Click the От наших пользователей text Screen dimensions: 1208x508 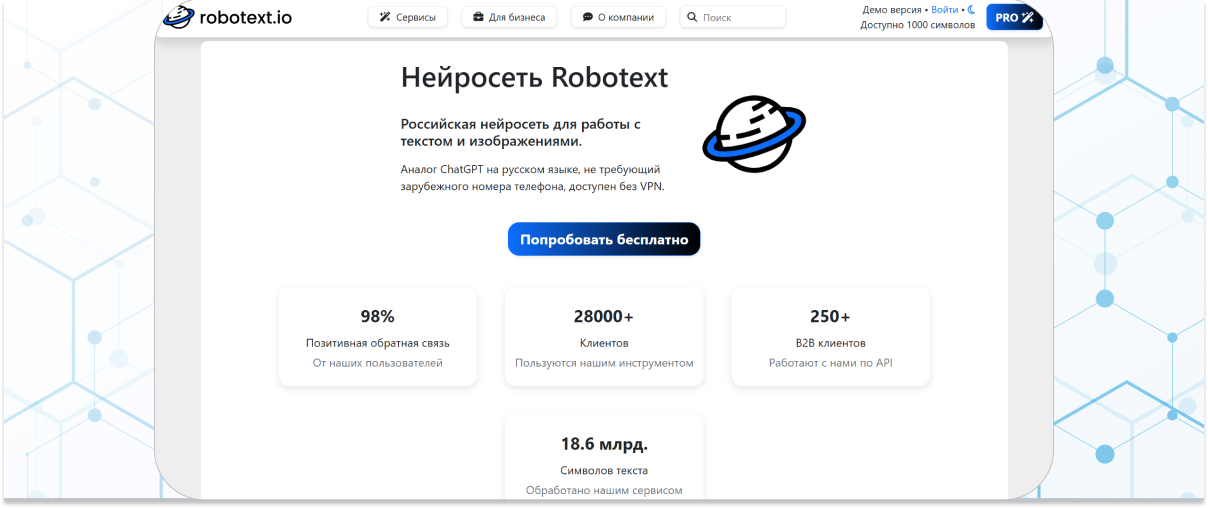tap(378, 363)
